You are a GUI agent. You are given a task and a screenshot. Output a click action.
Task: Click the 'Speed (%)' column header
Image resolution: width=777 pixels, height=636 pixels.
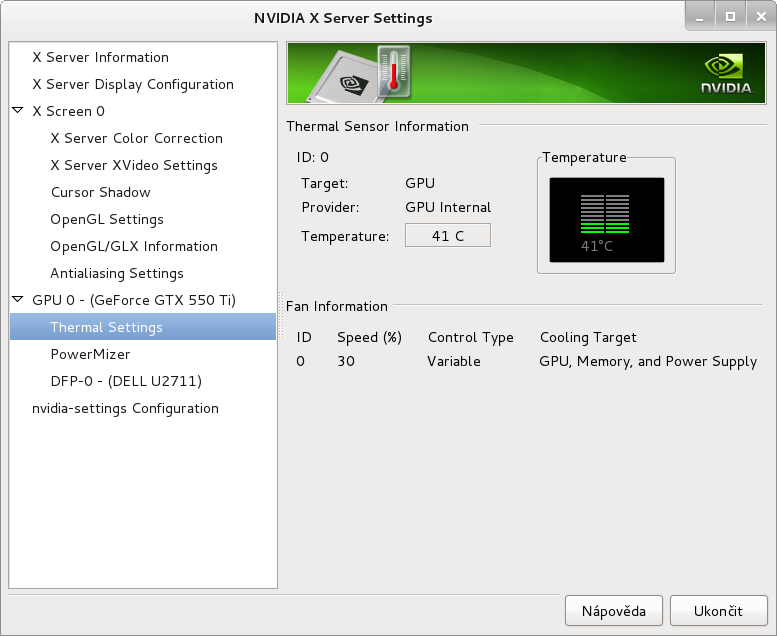coord(370,338)
